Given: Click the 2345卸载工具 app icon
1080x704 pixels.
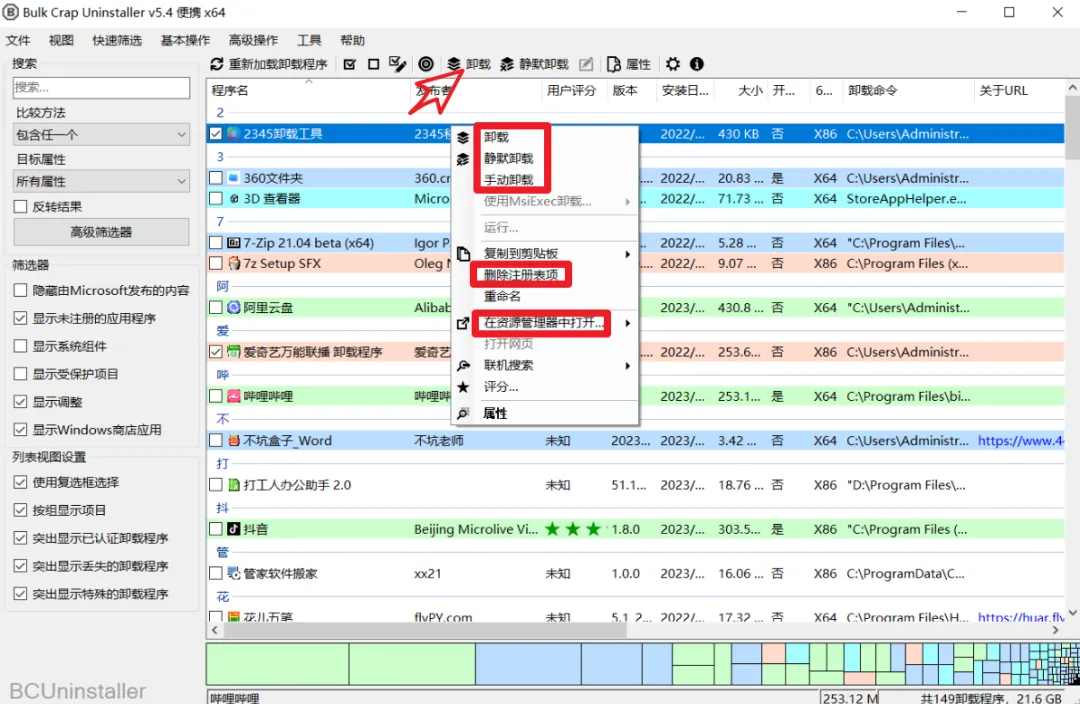Looking at the screenshot, I should [234, 134].
